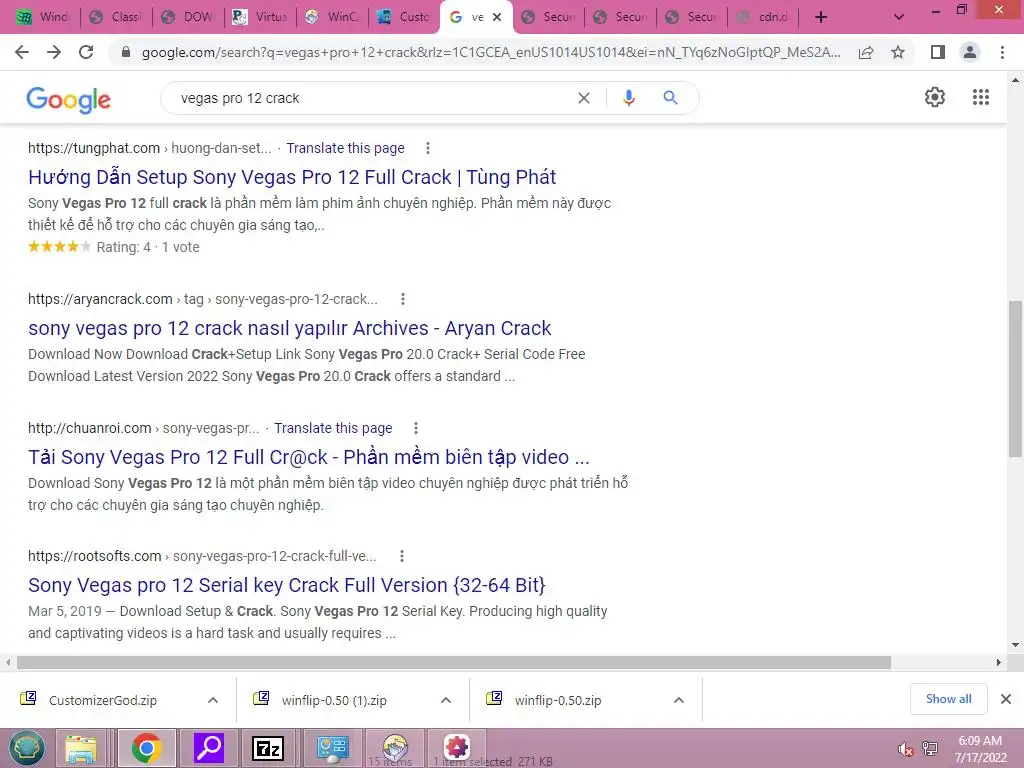Clear the search box with X

click(584, 98)
